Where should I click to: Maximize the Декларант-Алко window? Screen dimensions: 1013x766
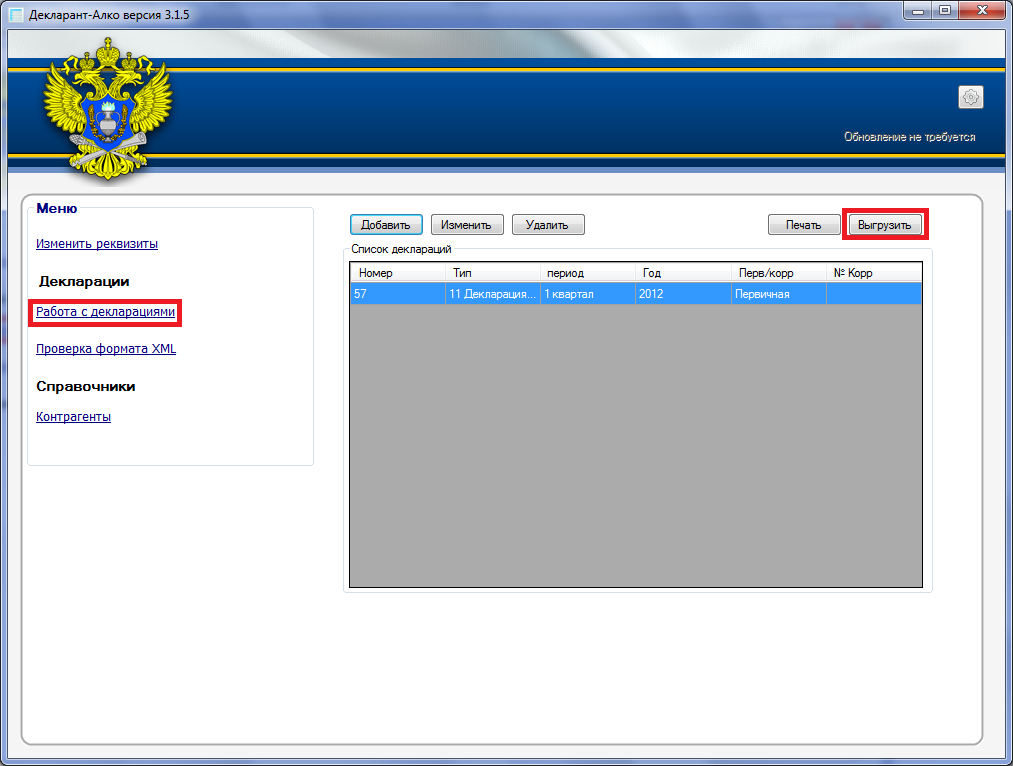[945, 12]
